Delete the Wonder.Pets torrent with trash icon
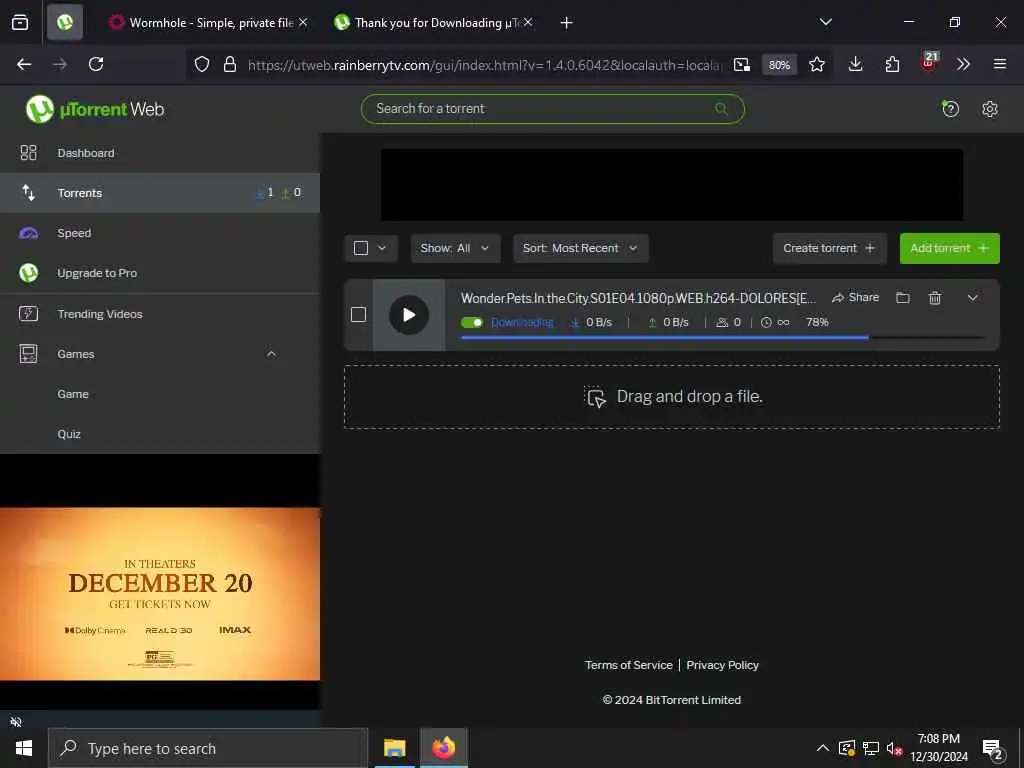Viewport: 1024px width, 768px height. 935,298
